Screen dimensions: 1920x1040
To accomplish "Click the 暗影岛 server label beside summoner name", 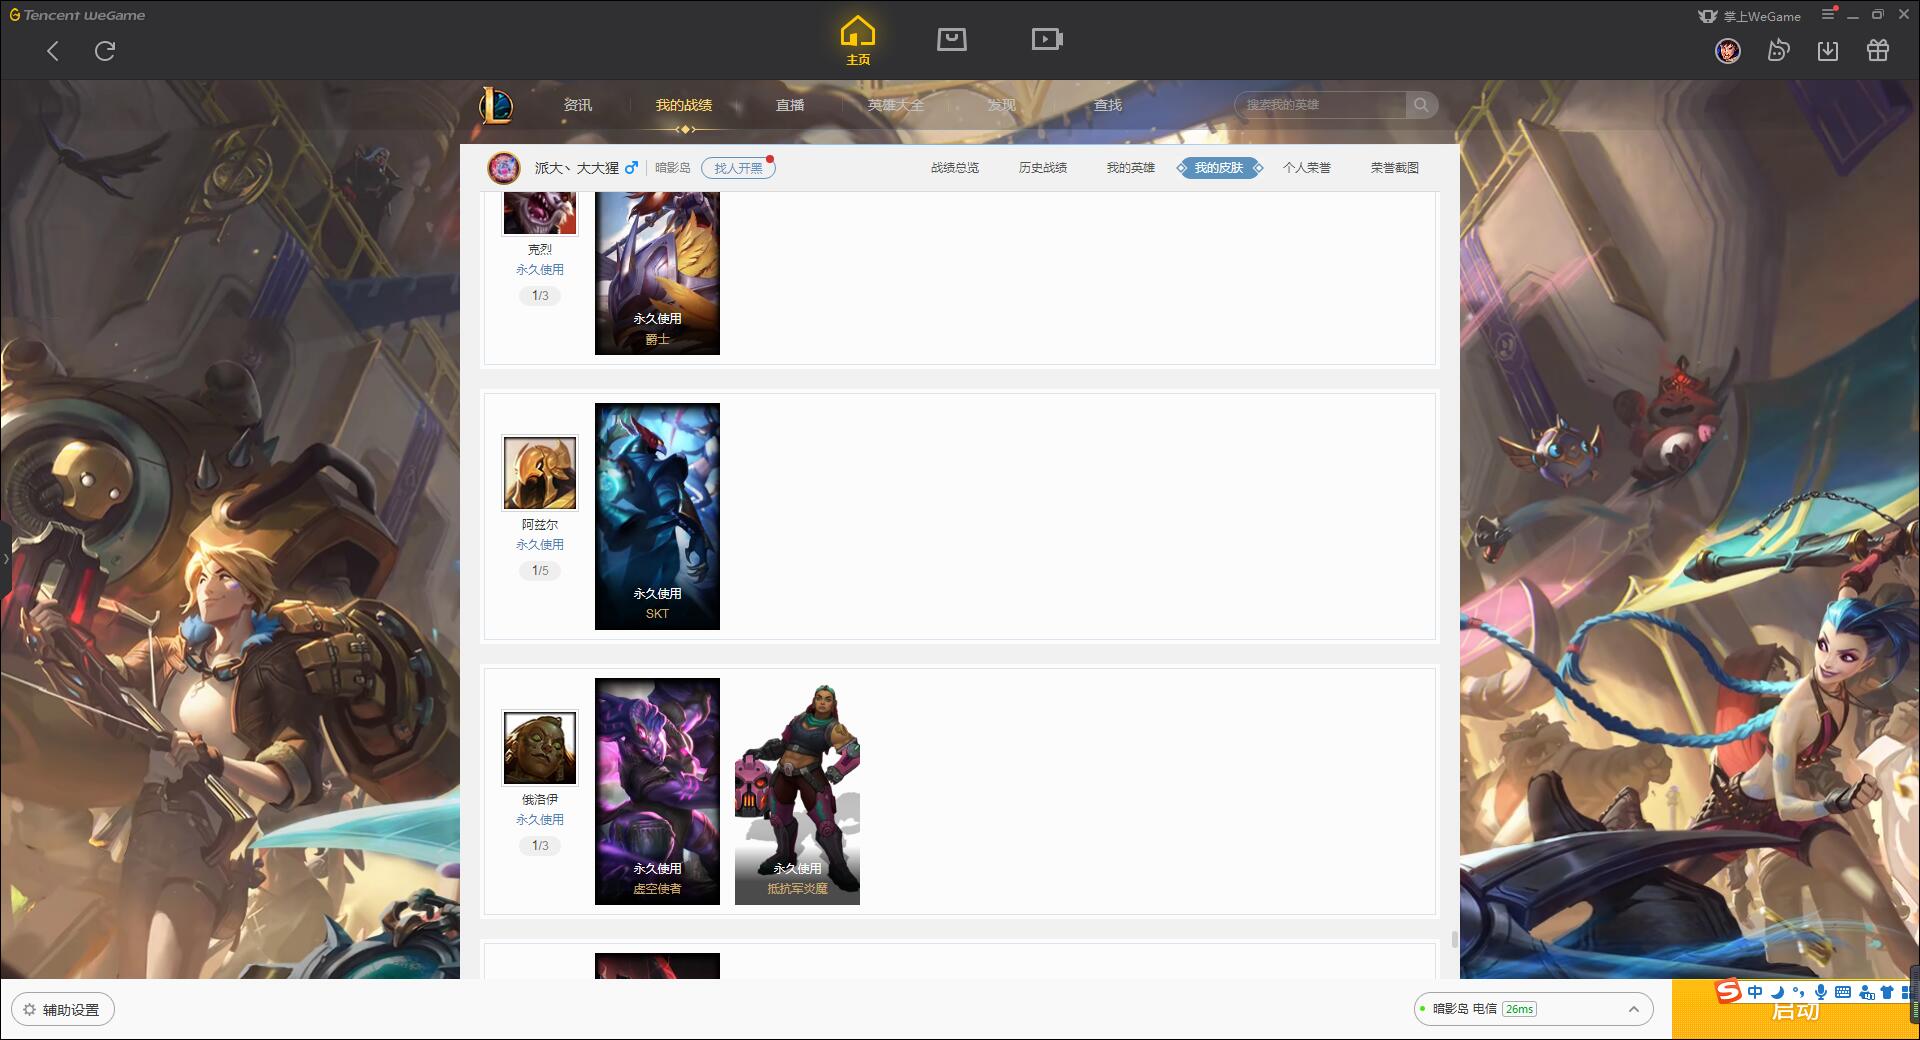I will (x=673, y=168).
